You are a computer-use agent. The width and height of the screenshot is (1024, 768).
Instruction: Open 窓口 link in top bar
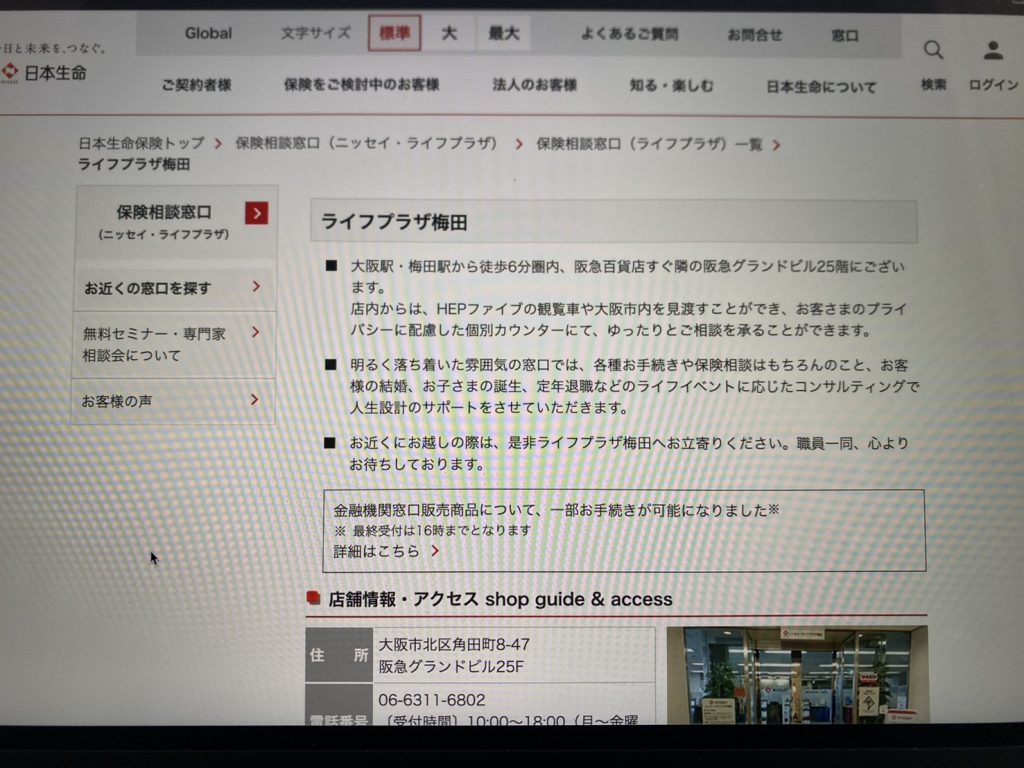pos(844,35)
